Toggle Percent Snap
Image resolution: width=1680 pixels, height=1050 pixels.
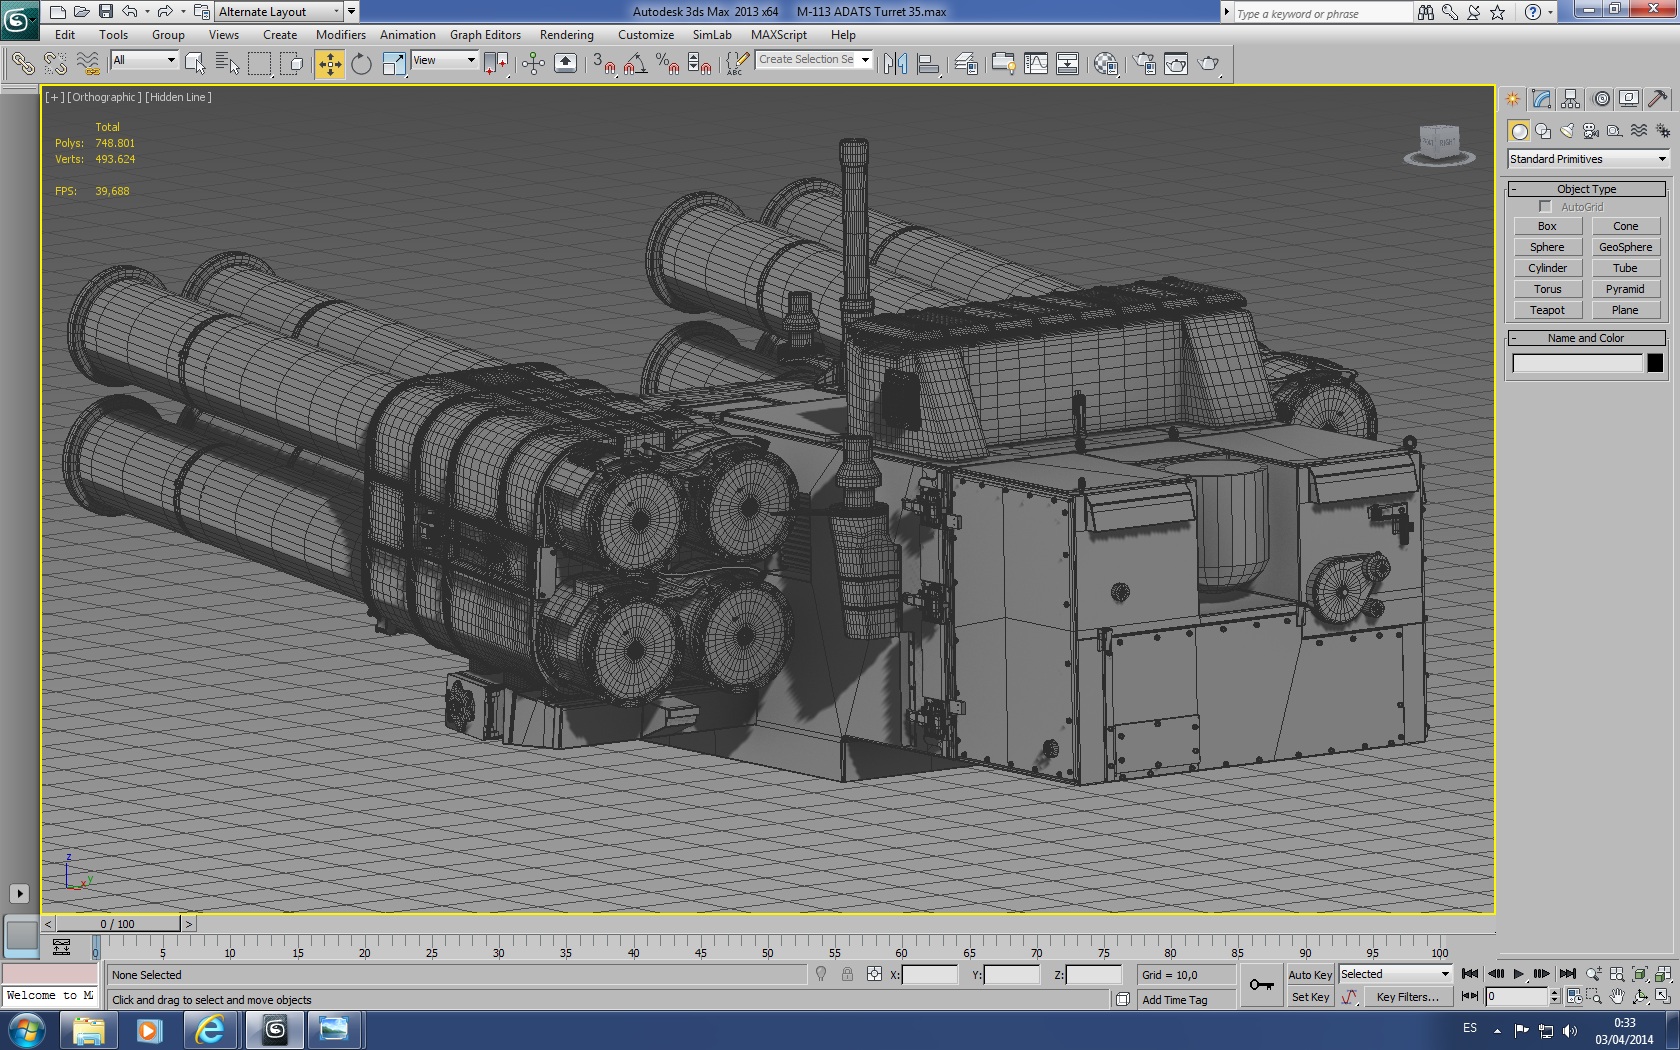[667, 64]
